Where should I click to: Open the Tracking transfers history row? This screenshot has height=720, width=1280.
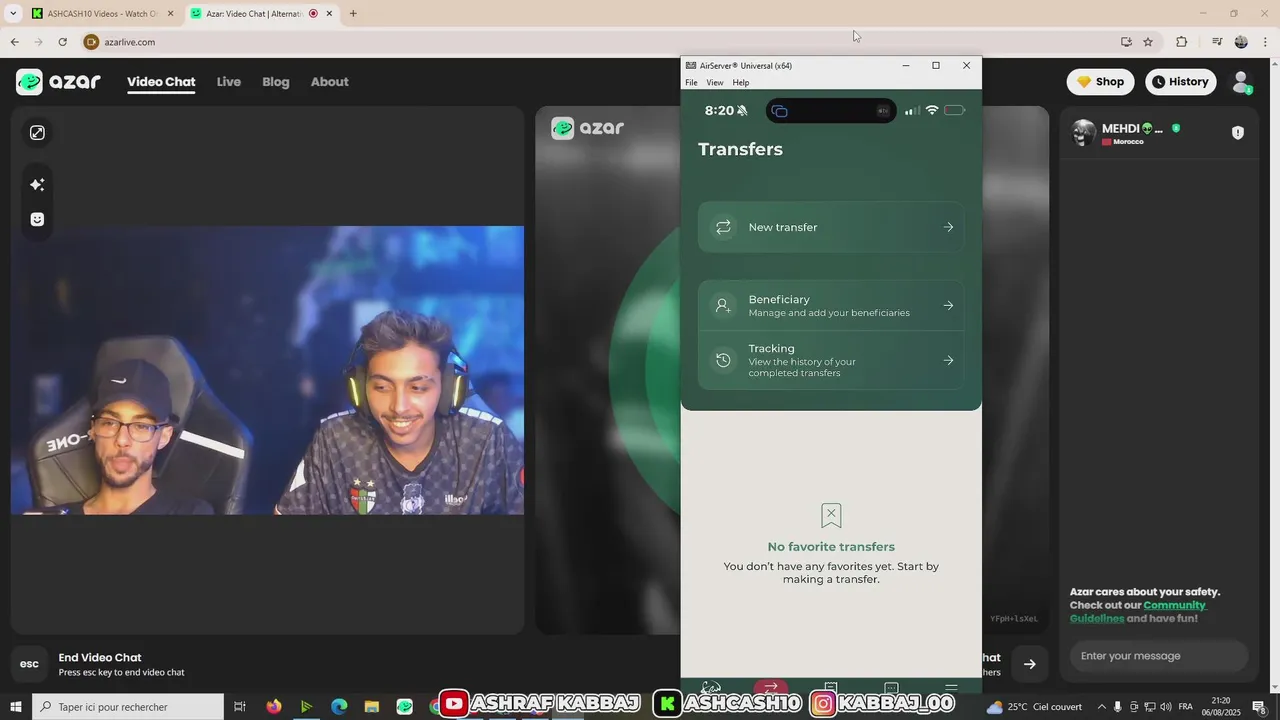click(x=831, y=360)
